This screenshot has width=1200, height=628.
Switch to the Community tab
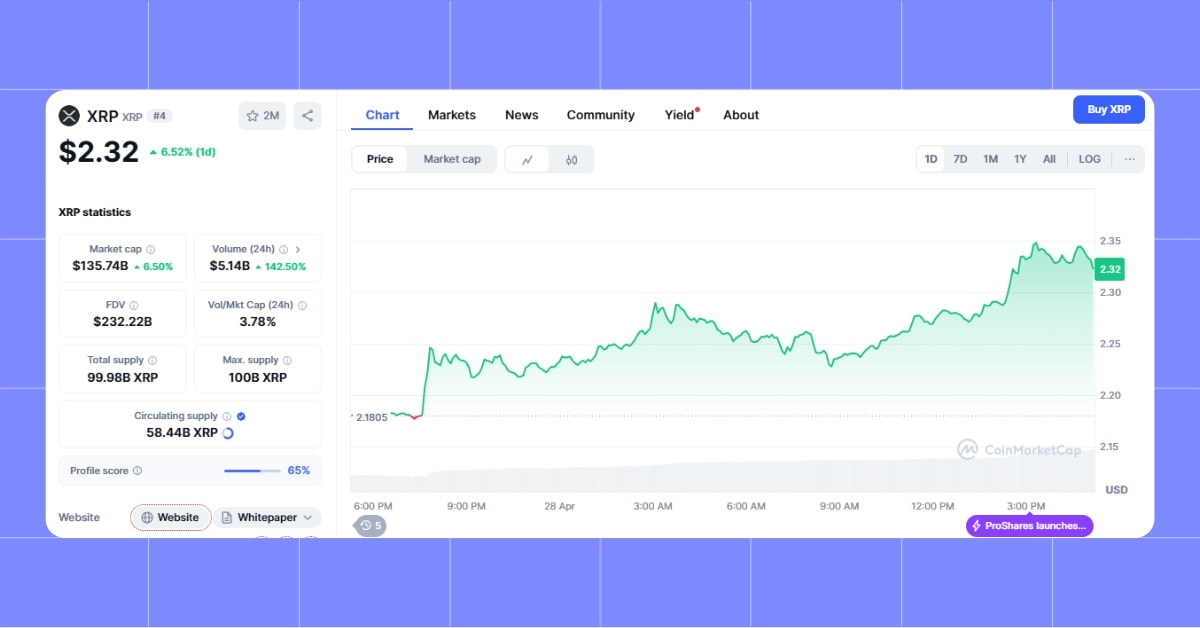[x=600, y=115]
